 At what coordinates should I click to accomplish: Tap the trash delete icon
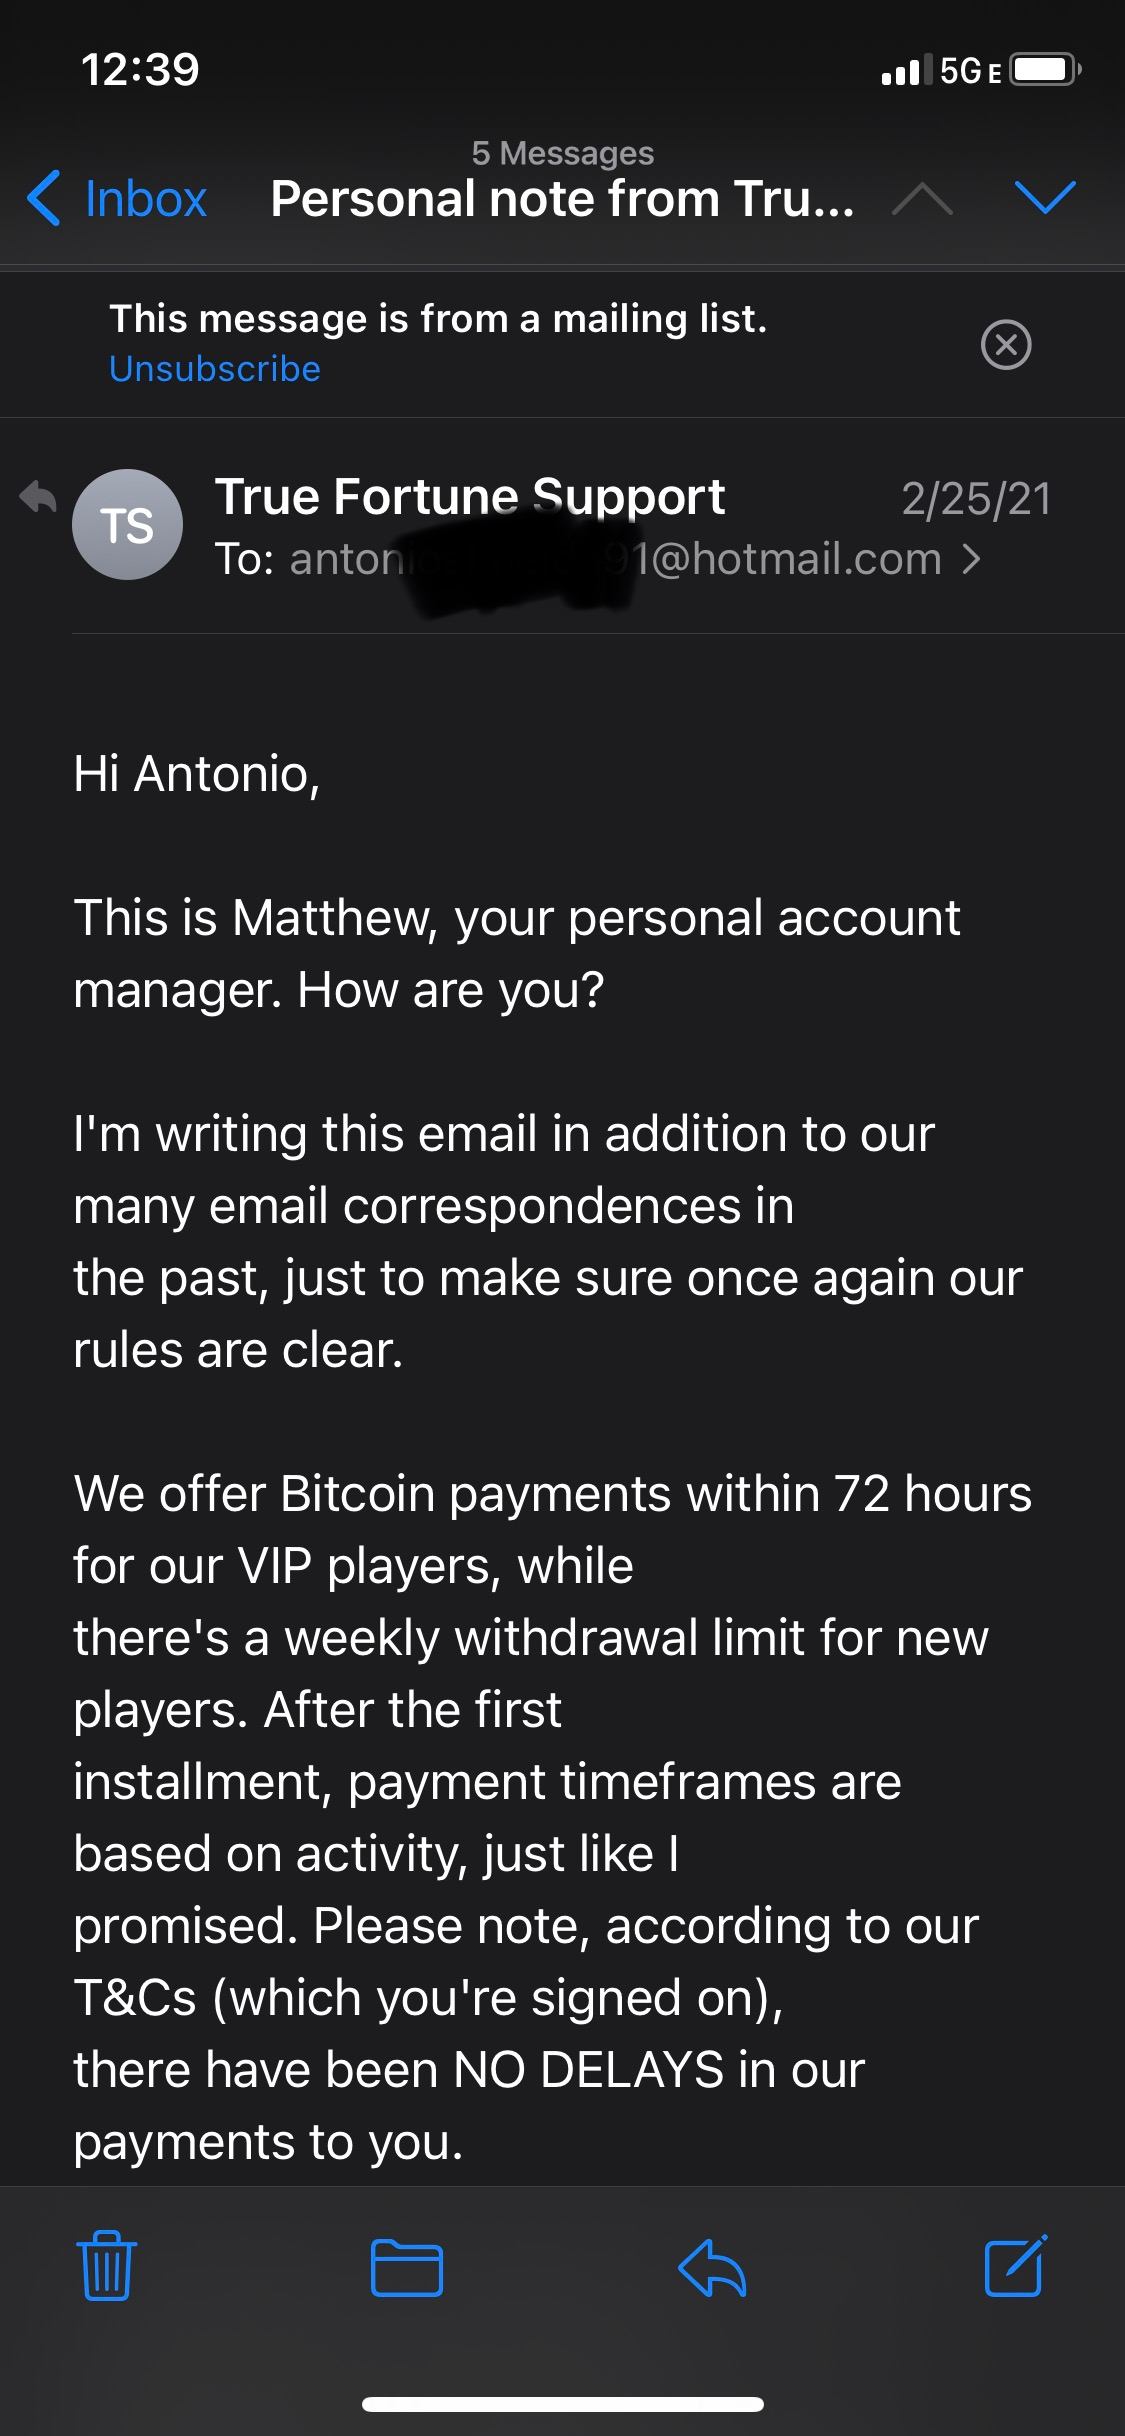[x=106, y=2265]
